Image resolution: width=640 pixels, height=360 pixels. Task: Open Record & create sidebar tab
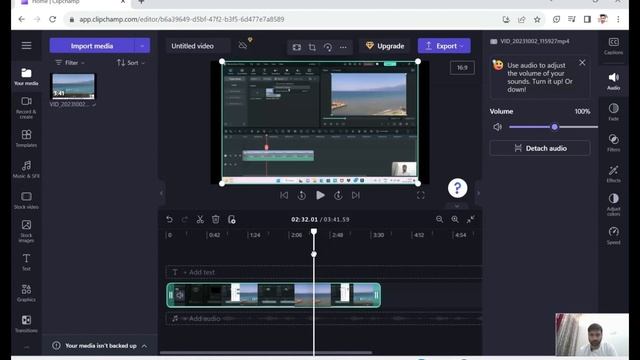pos(26,108)
